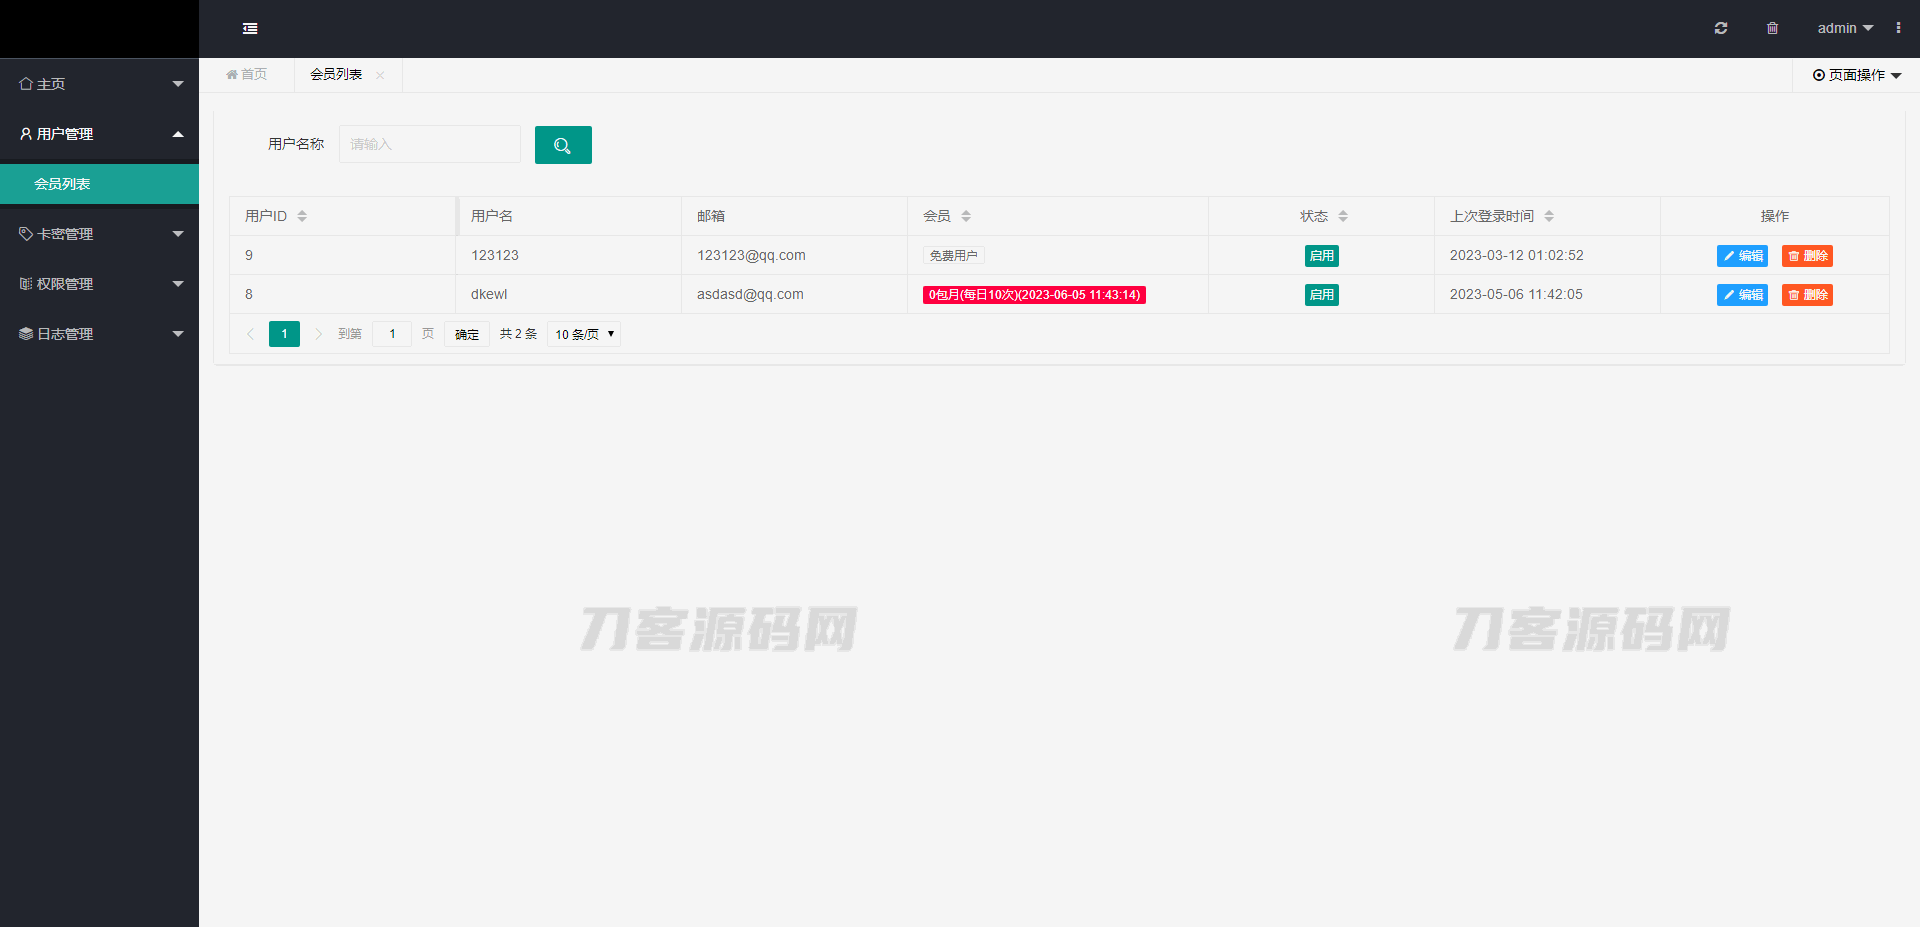The width and height of the screenshot is (1920, 927).
Task: Open the 页面操作 dropdown
Action: pyautogui.click(x=1857, y=75)
